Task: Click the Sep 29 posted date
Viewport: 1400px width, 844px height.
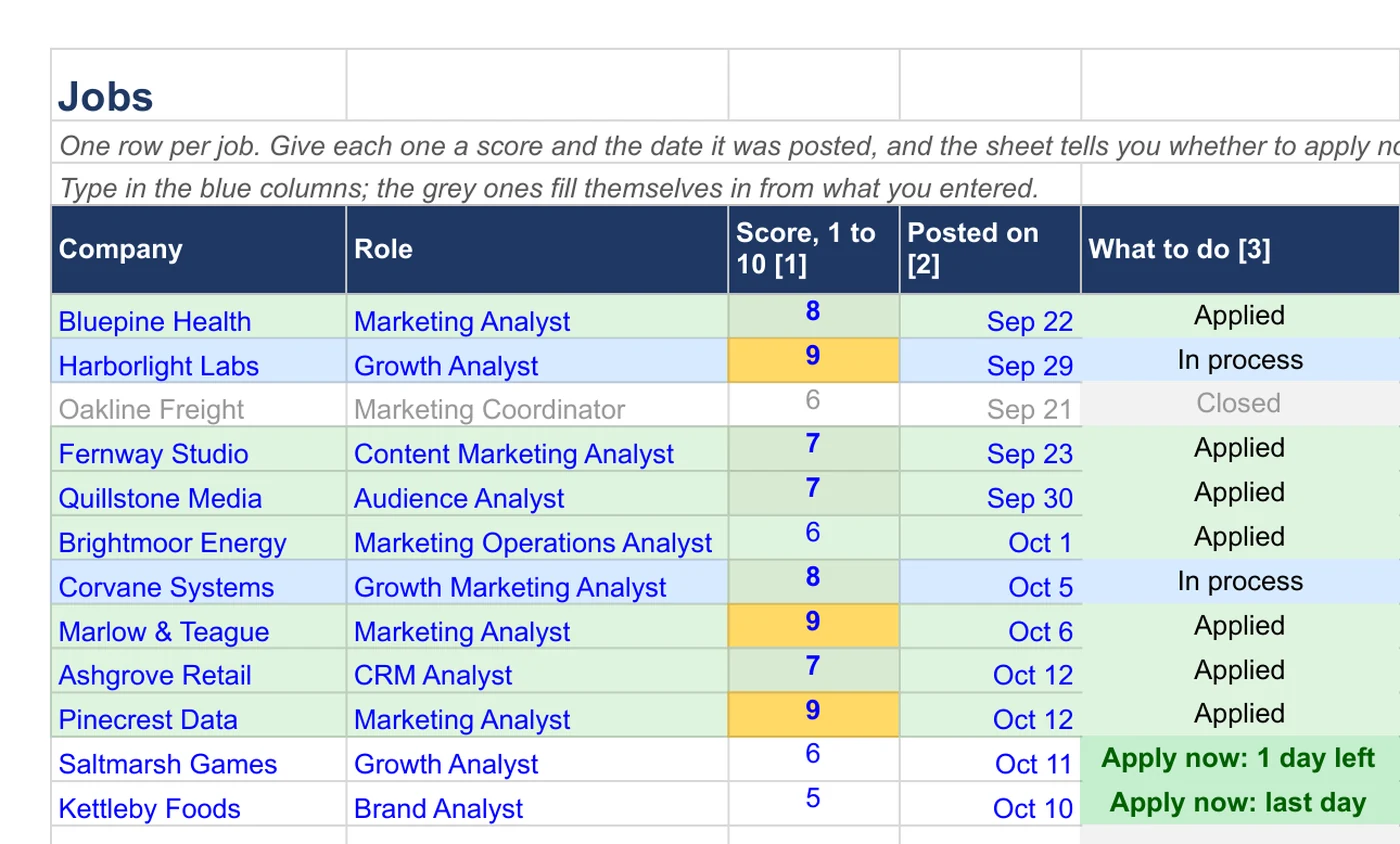Action: (990, 360)
